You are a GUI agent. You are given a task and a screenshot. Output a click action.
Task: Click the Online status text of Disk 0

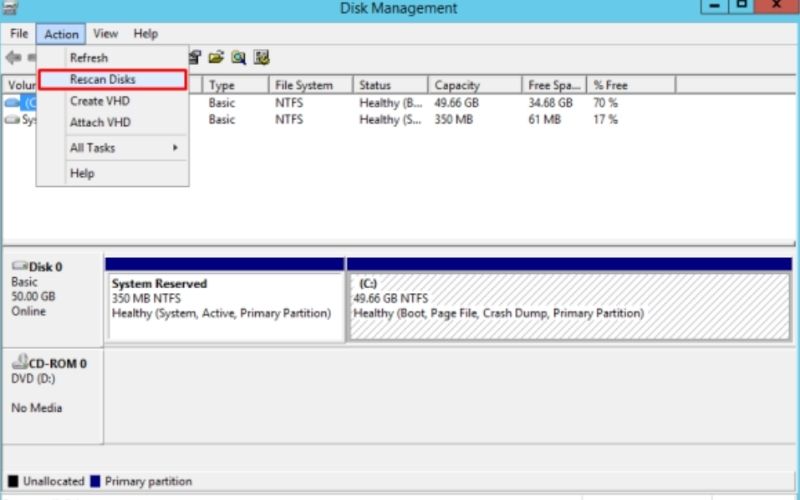(29, 311)
